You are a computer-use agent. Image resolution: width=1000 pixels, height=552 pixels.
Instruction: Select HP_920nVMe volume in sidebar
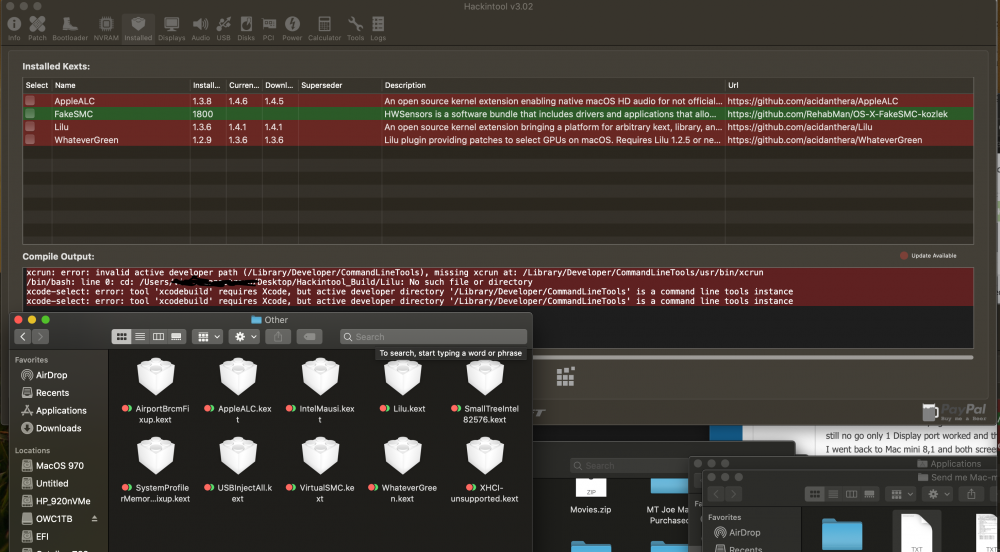pos(54,501)
